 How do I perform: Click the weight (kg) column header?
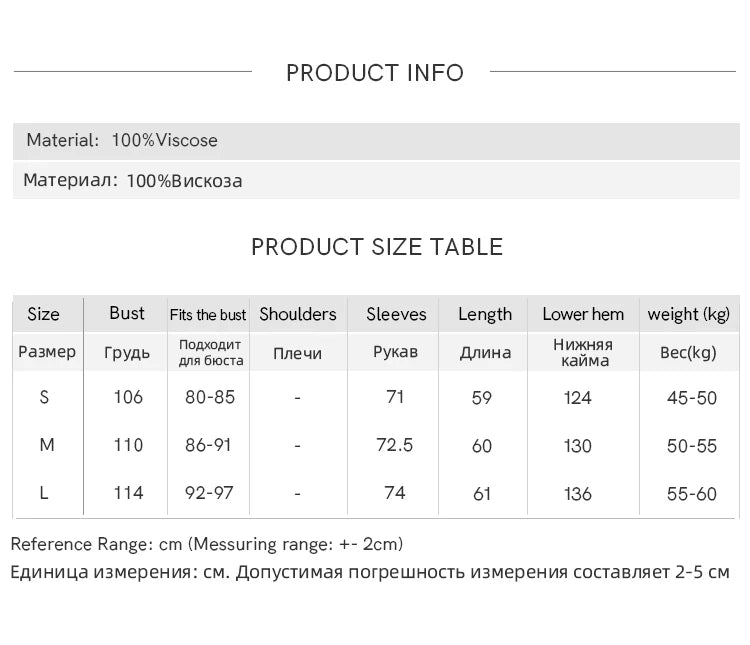[688, 314]
